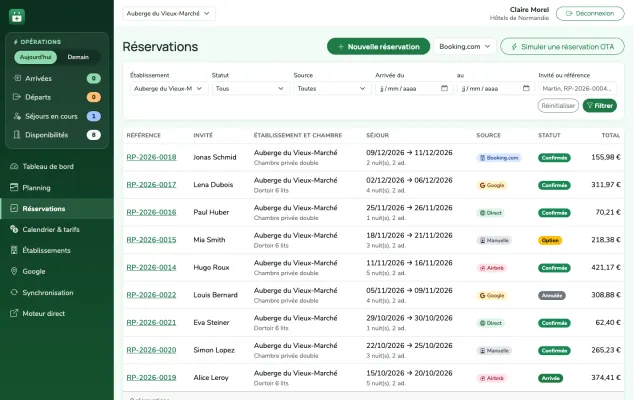Open the Statut filter dropdown
Image resolution: width=640 pixels, height=400 pixels.
click(250, 89)
